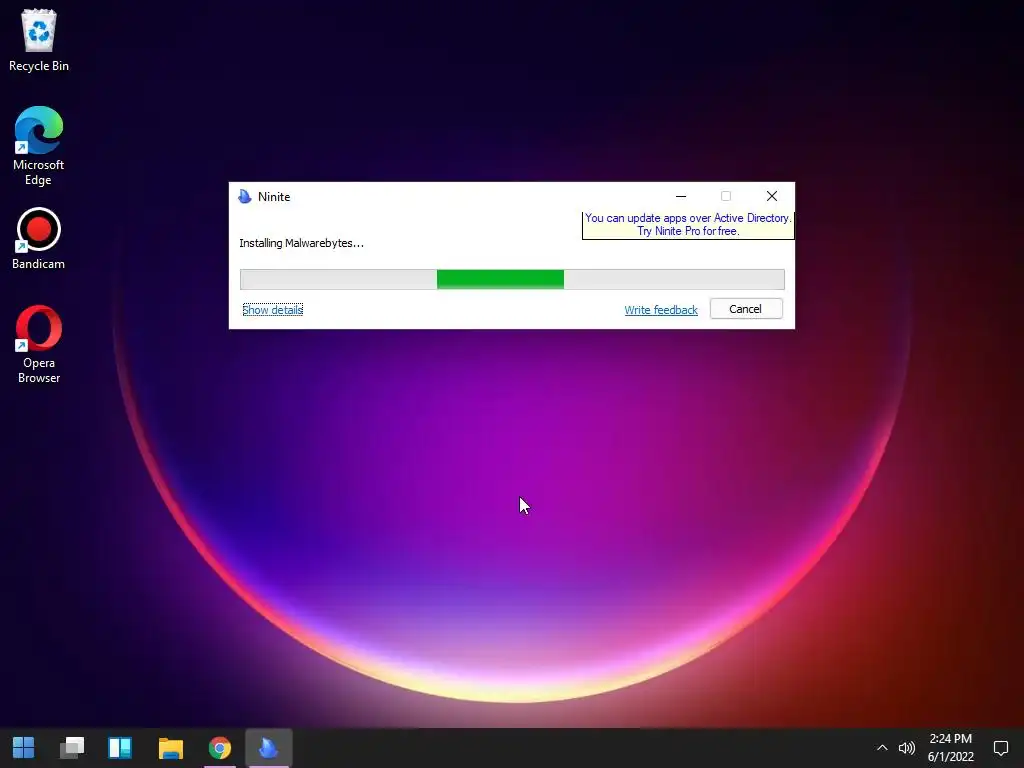Minimize the Ninite window
The width and height of the screenshot is (1024, 768).
click(681, 196)
